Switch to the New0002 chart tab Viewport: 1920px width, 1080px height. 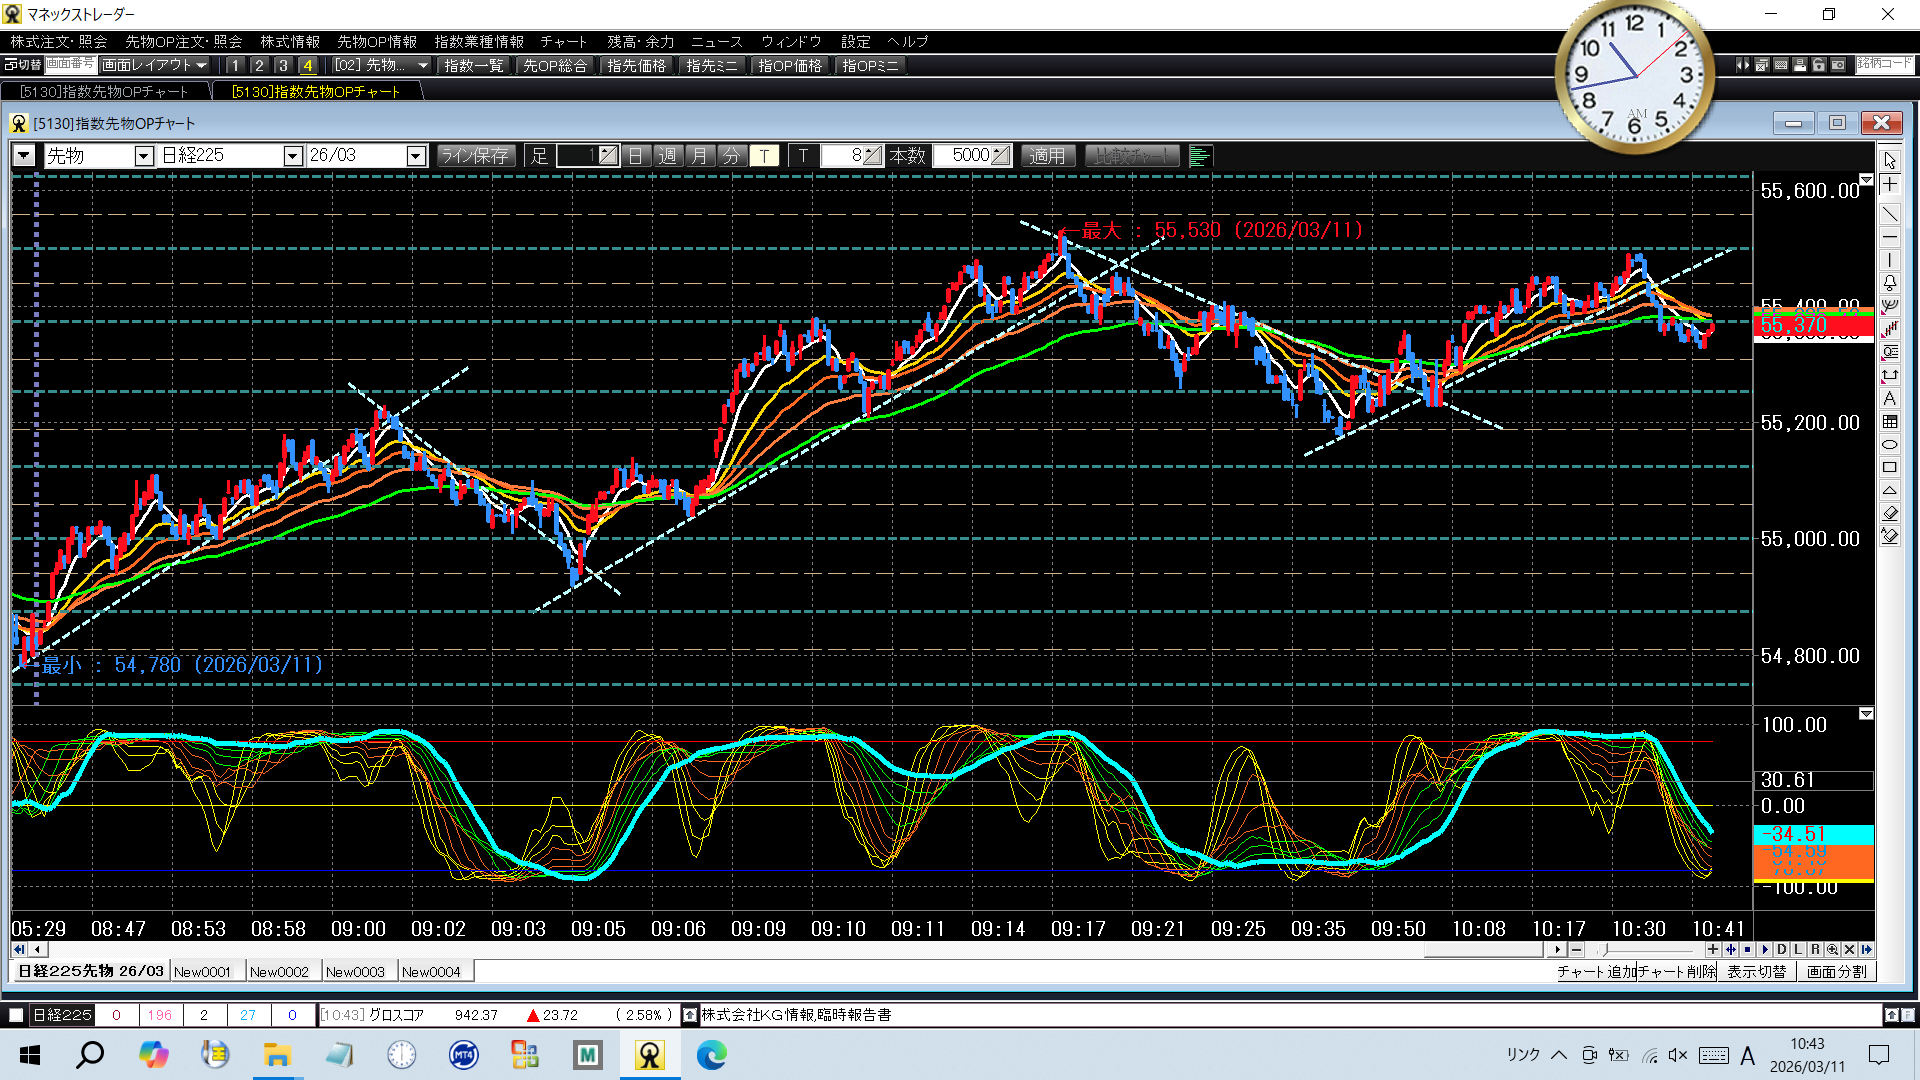coord(279,971)
